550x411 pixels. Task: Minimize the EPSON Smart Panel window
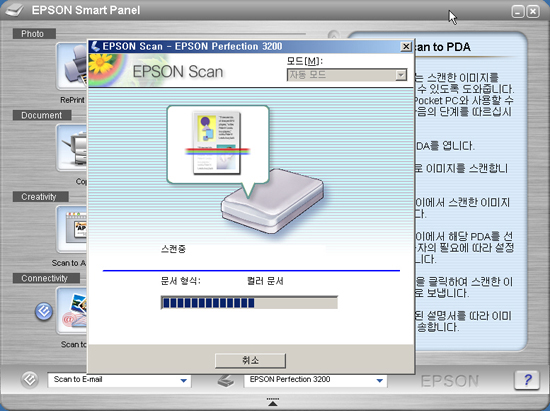[518, 12]
